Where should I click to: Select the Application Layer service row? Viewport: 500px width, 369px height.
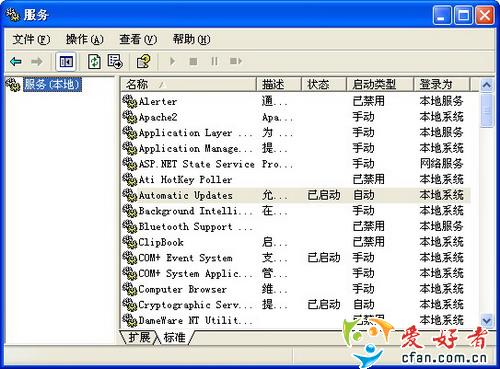(x=296, y=133)
